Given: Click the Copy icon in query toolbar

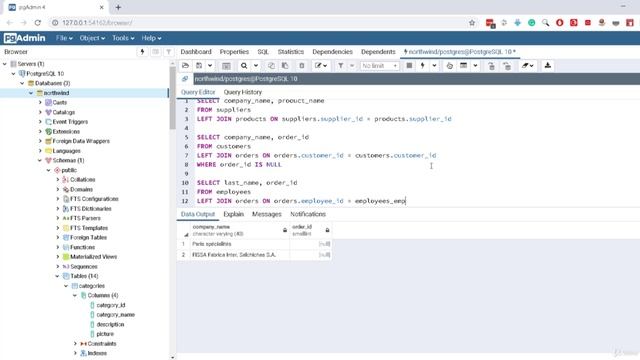Looking at the screenshot, I should click(271, 66).
